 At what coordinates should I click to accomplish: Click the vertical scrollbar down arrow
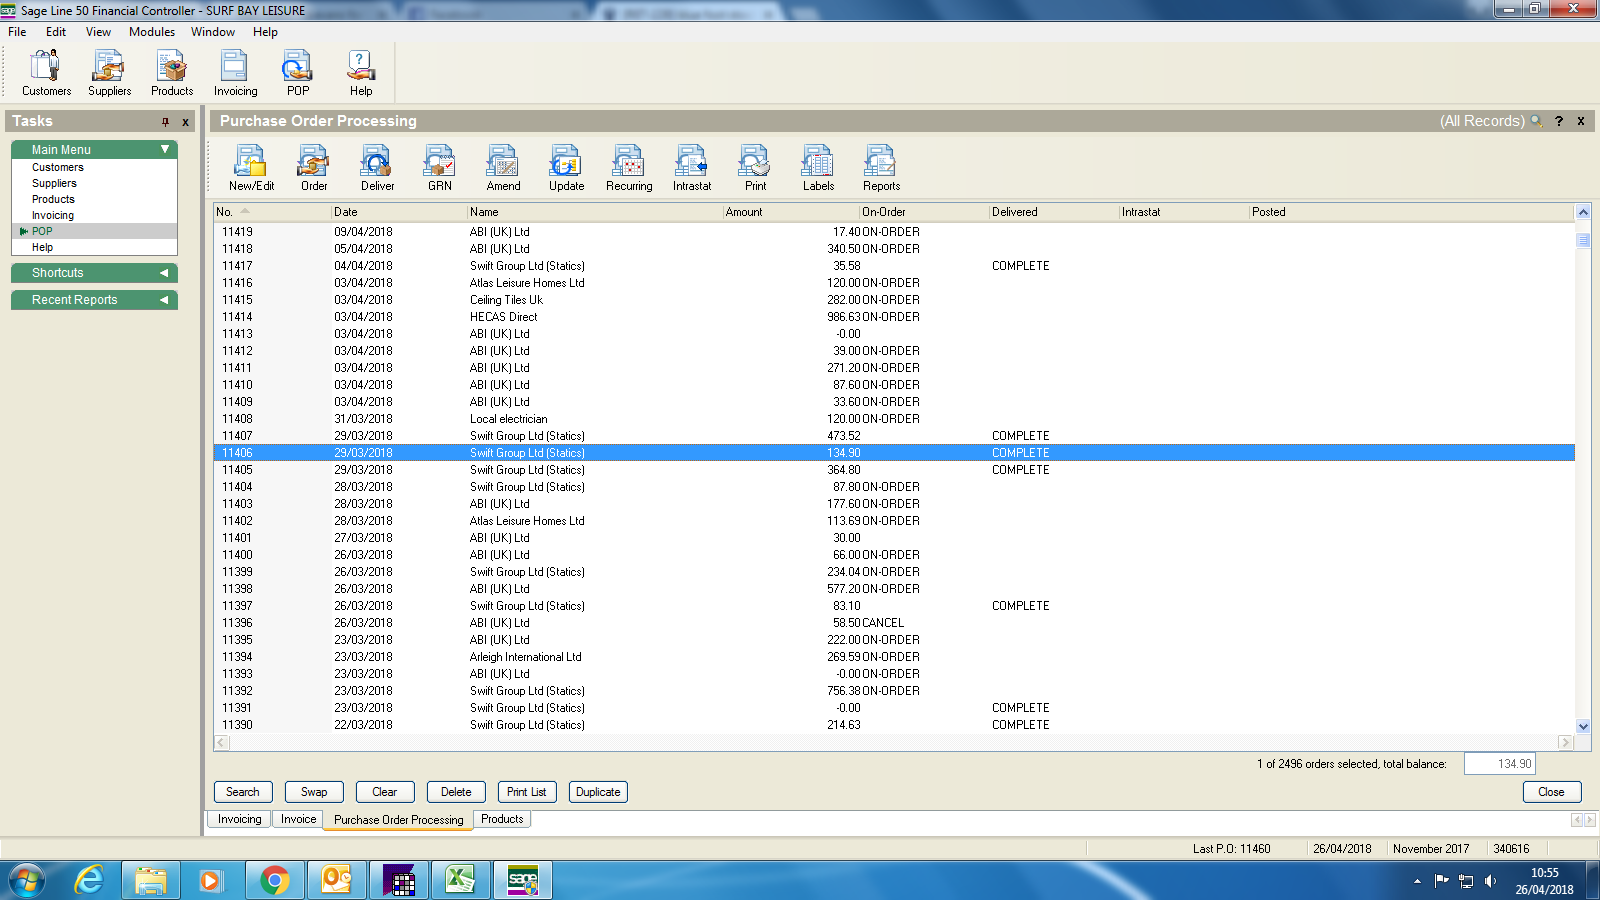pos(1583,726)
